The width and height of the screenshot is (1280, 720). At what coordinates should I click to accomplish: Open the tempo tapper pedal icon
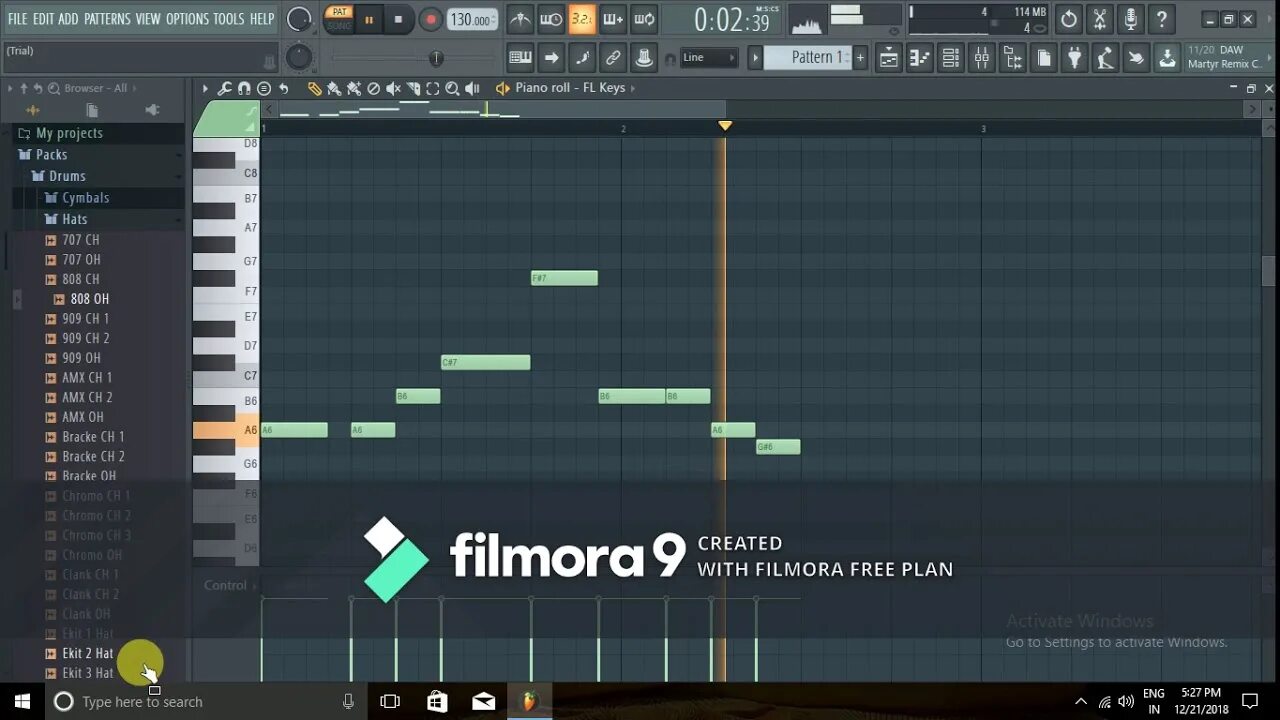(x=1105, y=58)
